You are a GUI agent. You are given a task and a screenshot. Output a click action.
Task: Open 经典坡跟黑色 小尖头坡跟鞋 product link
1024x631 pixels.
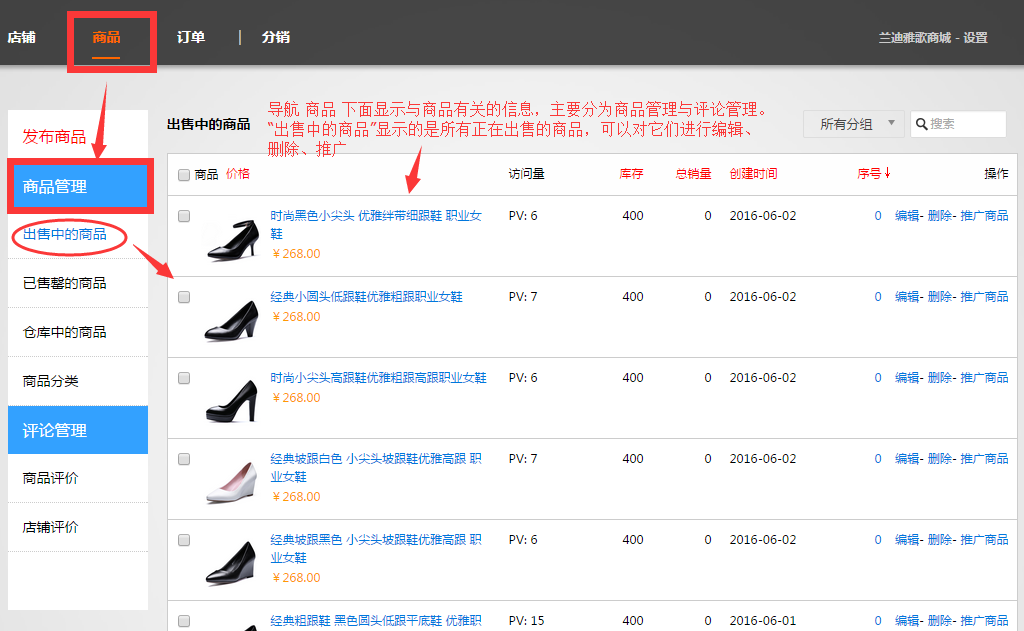[x=376, y=549]
